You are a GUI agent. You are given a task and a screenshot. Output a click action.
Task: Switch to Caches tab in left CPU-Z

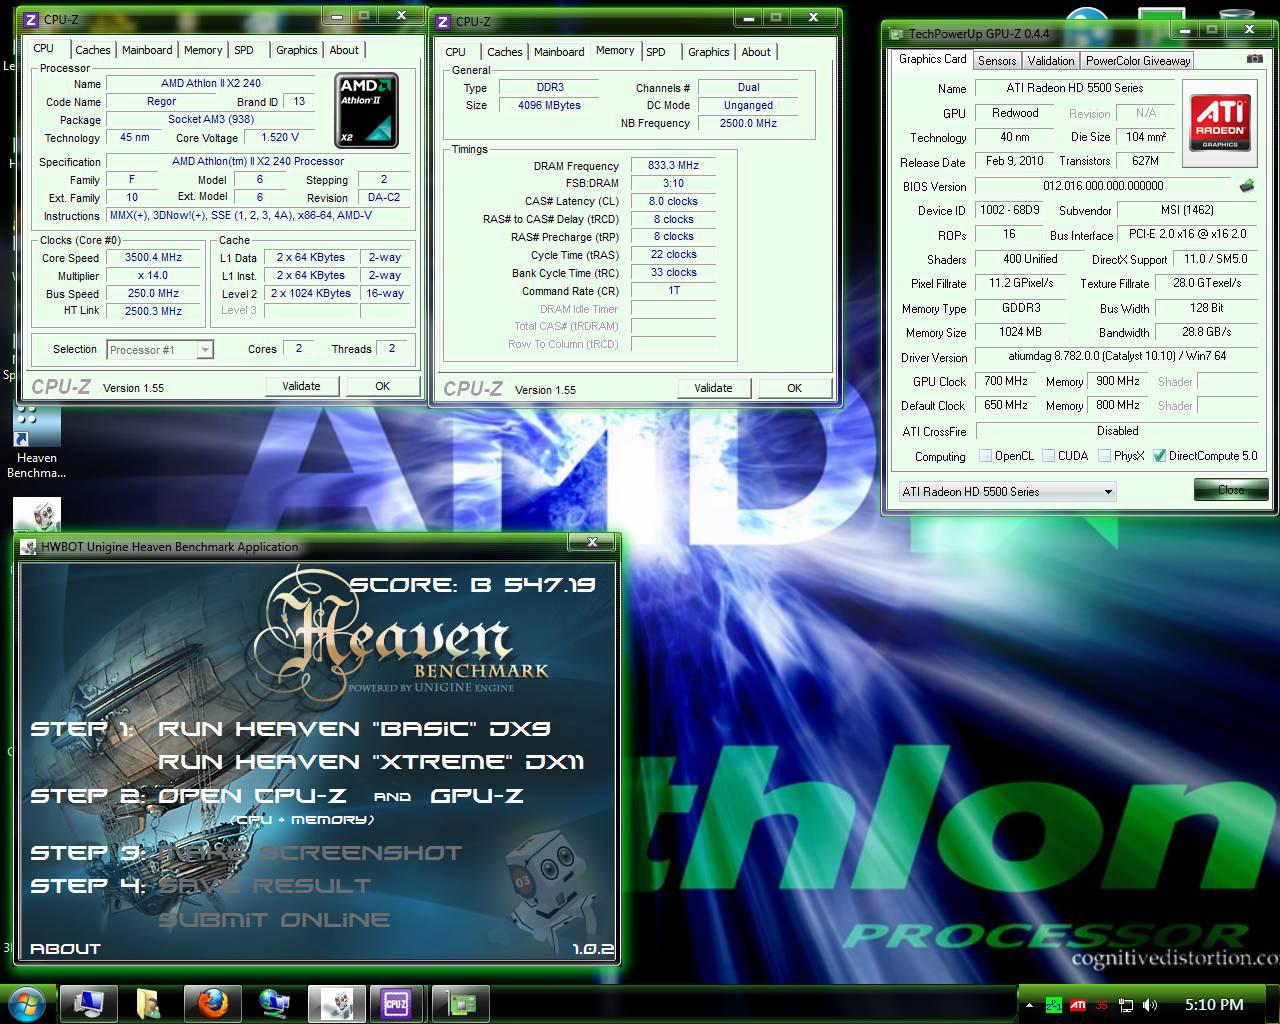pyautogui.click(x=93, y=50)
